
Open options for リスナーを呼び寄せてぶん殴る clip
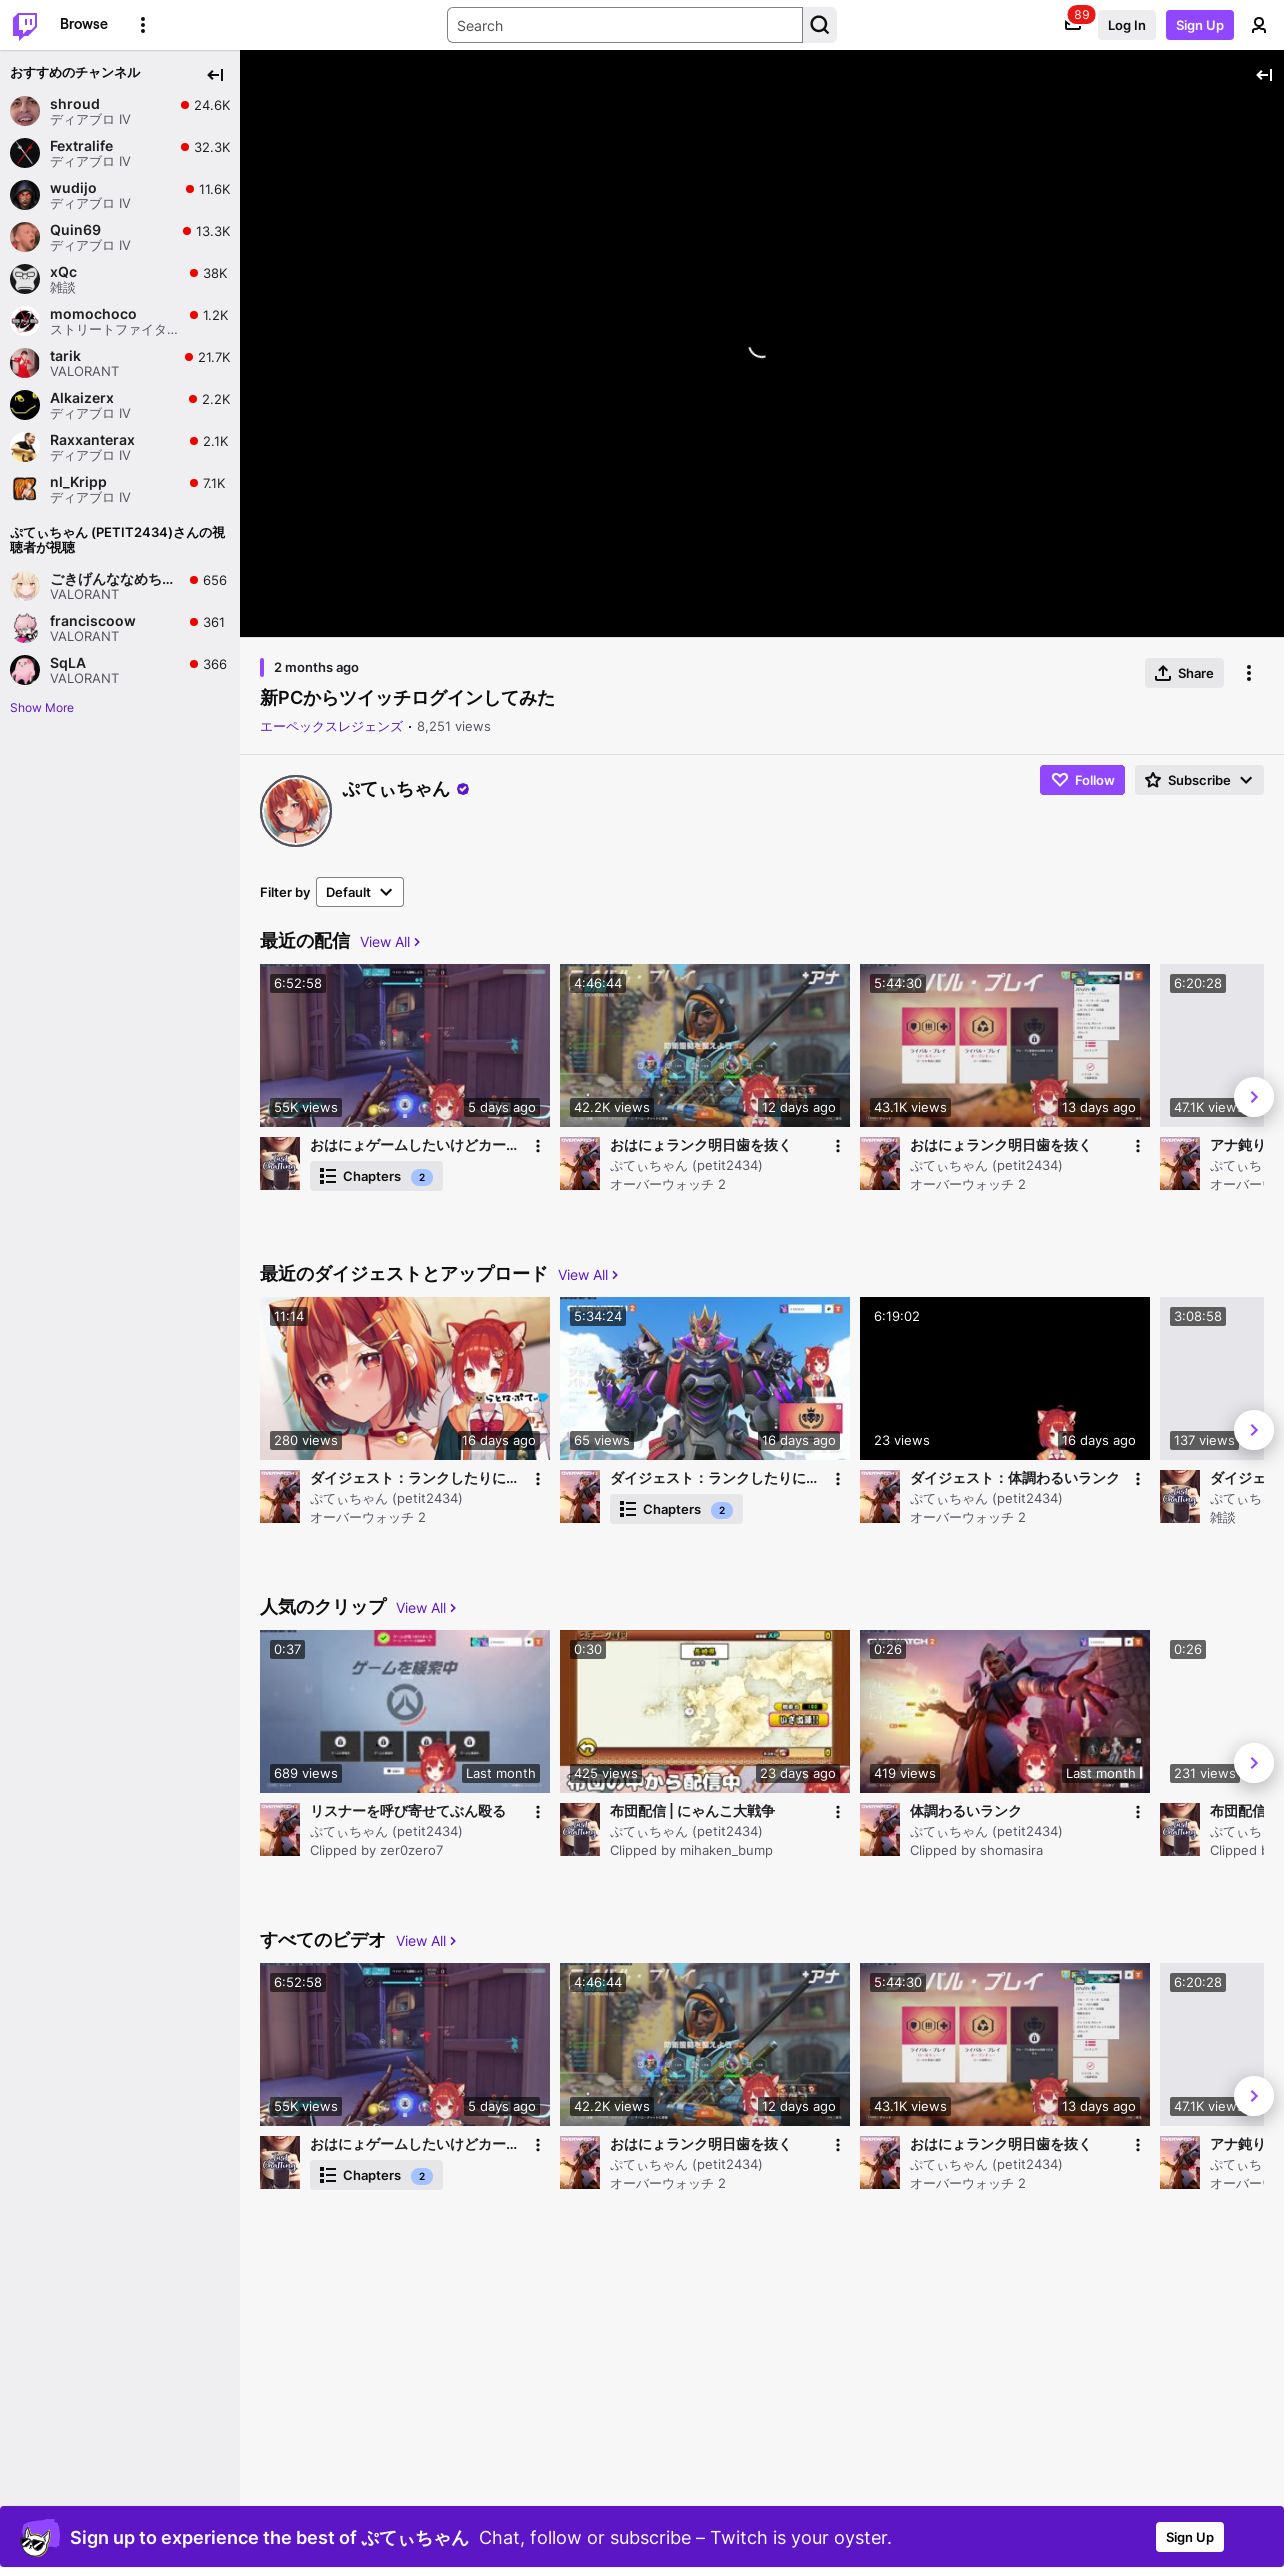pyautogui.click(x=538, y=1812)
